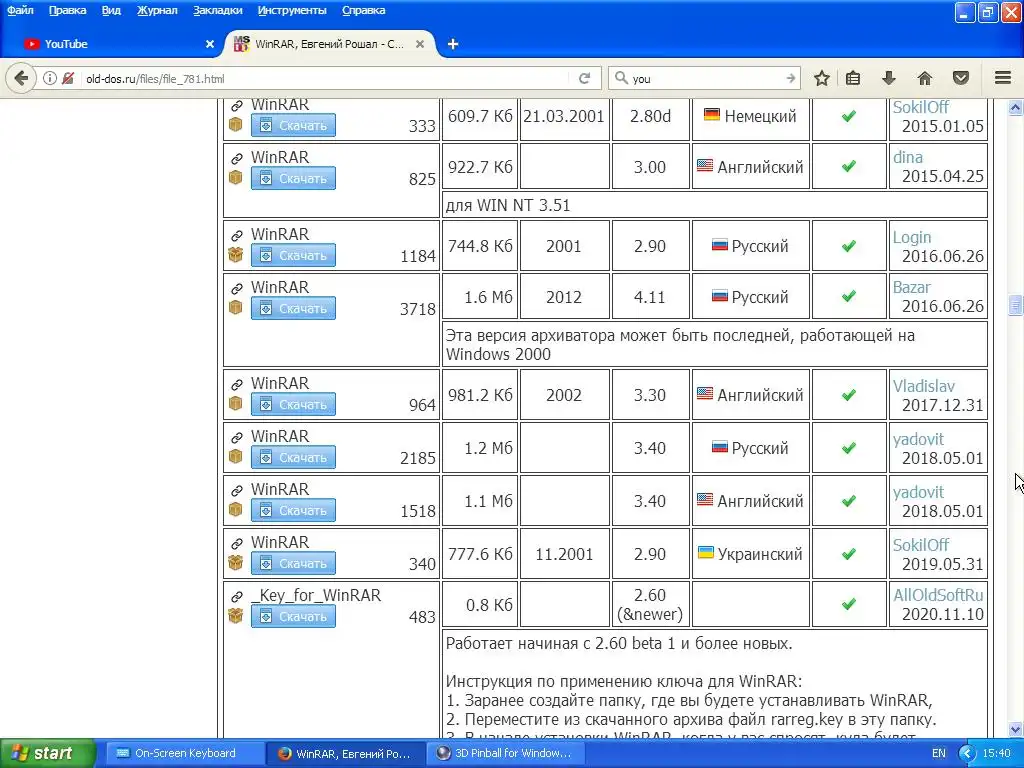Open uploader Login link
This screenshot has height=768, width=1024.
(x=912, y=237)
